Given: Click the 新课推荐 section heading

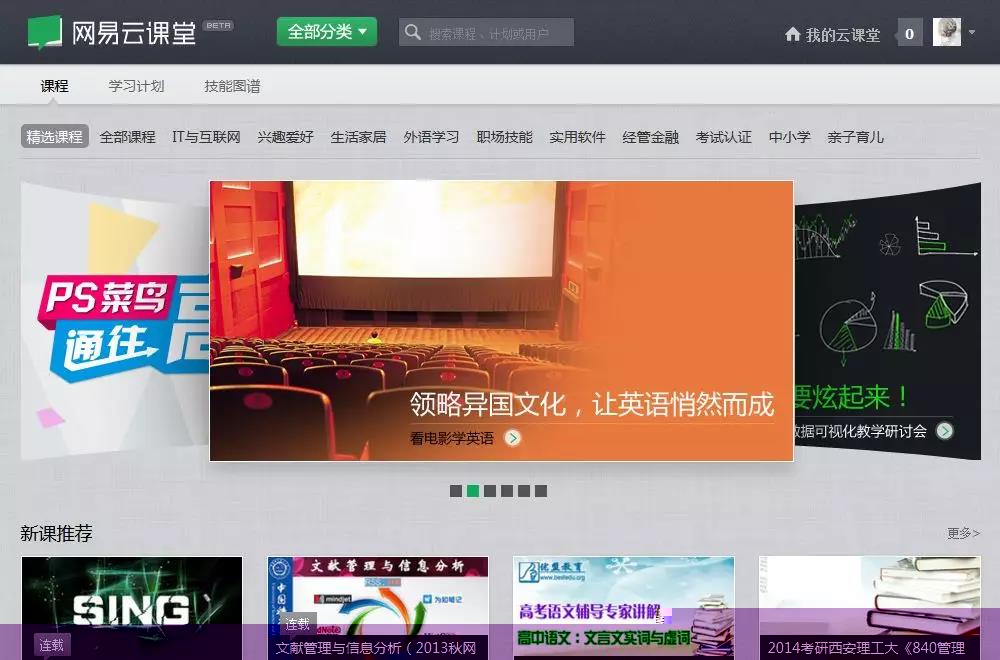Looking at the screenshot, I should pyautogui.click(x=56, y=532).
